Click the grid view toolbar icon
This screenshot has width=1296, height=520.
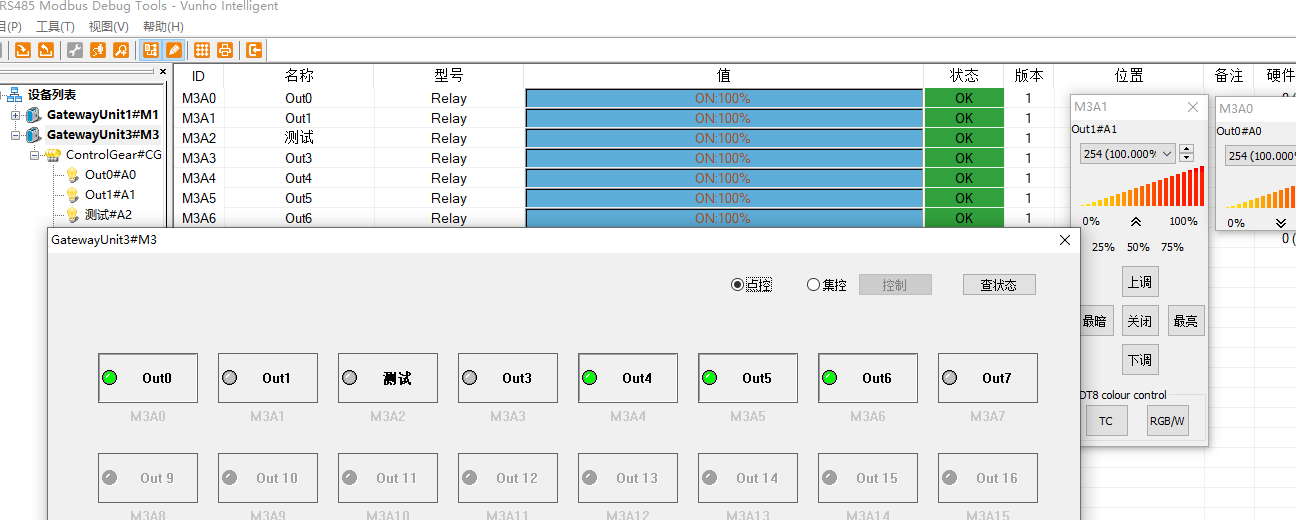(202, 50)
